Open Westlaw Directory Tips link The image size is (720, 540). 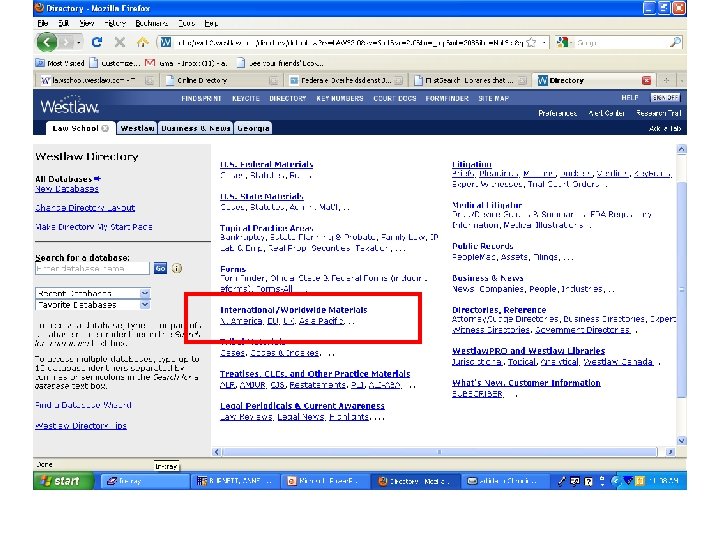pyautogui.click(x=81, y=426)
